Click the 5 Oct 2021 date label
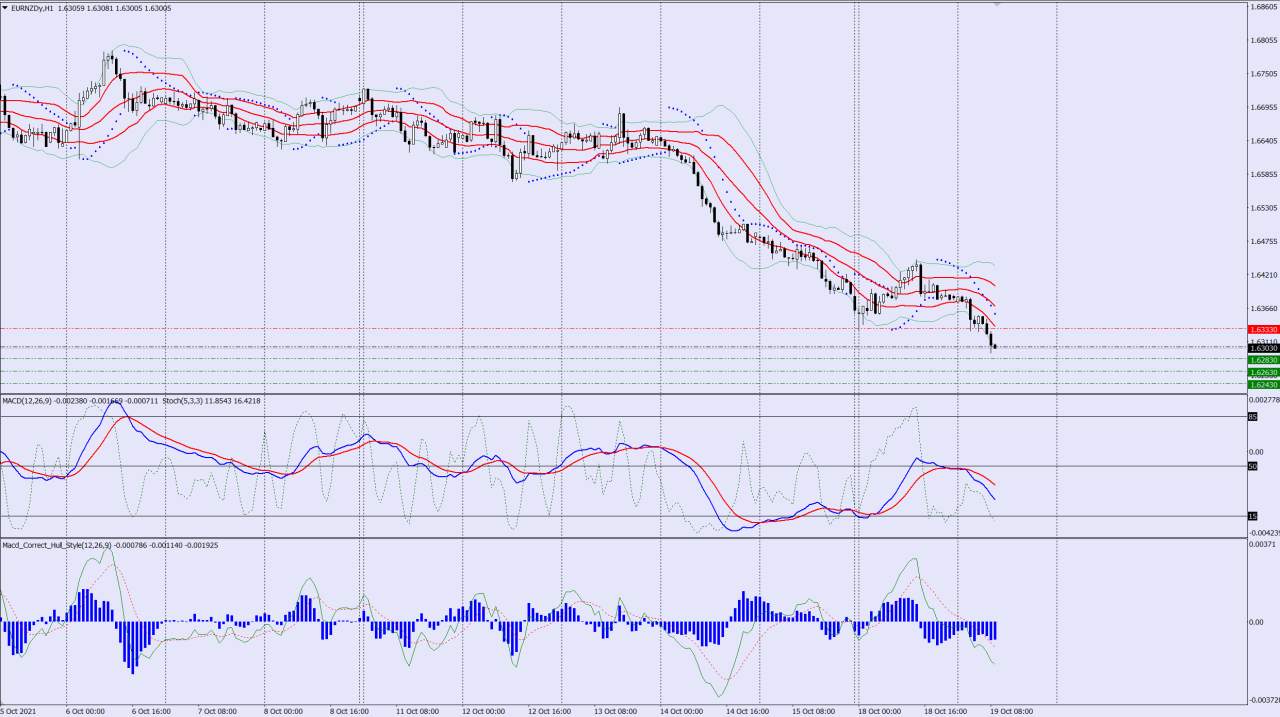Image resolution: width=1280 pixels, height=717 pixels. point(19,711)
